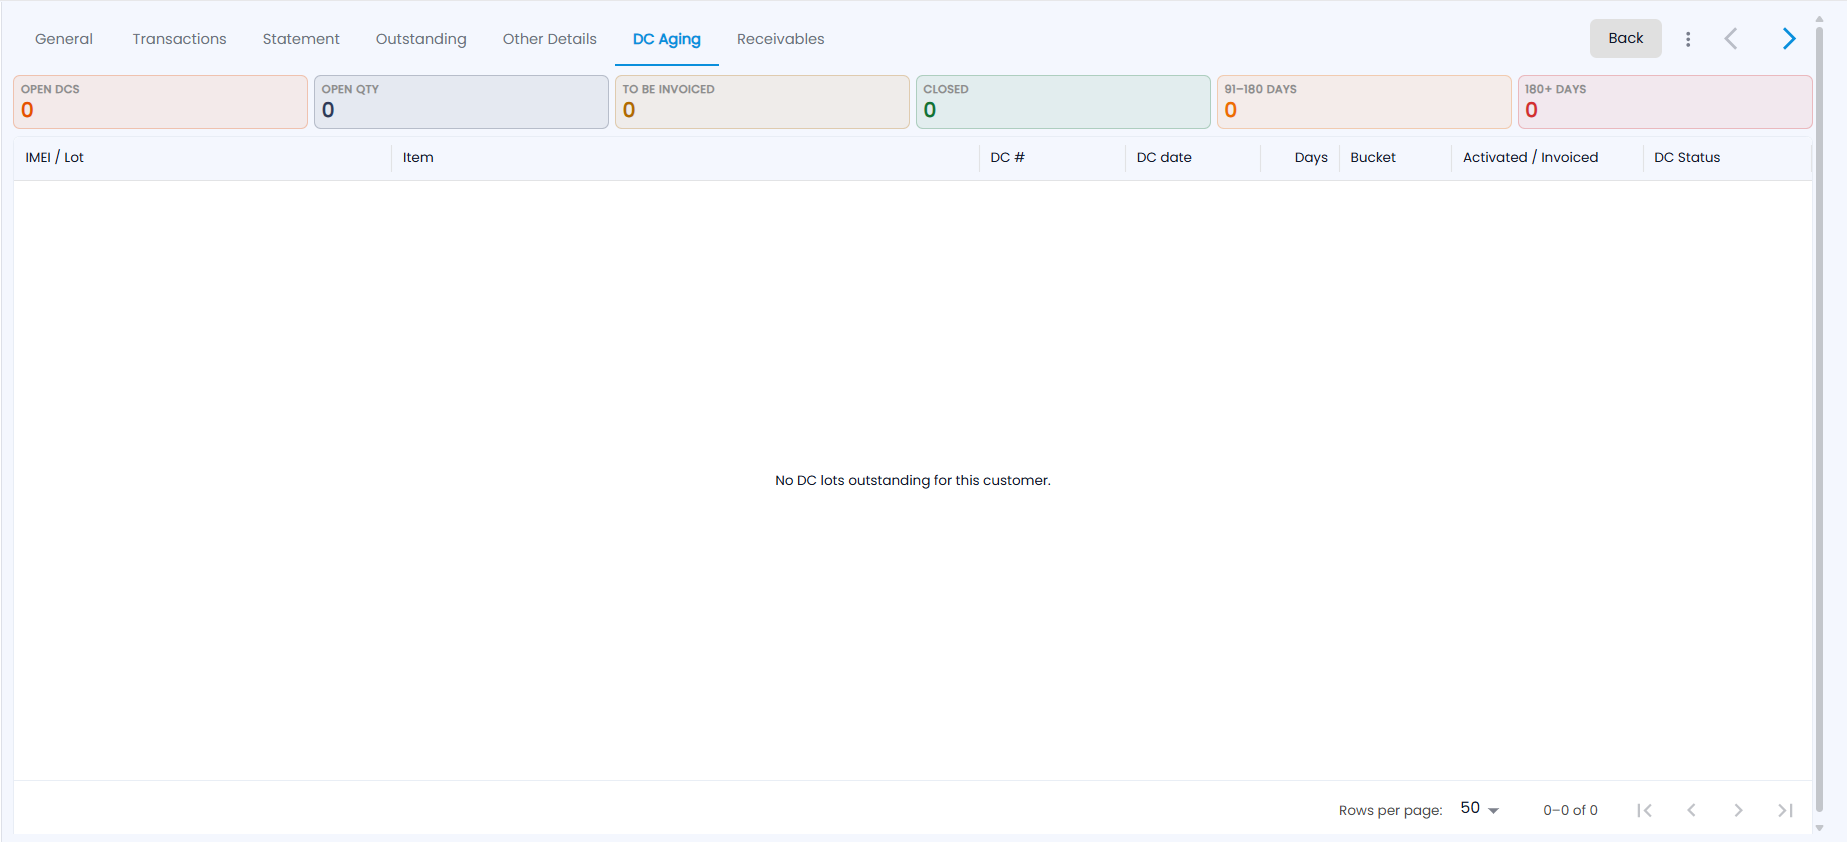Screen dimensions: 1847x842
Task: Click the '0–0 of 0' pagination text
Action: 1570,810
